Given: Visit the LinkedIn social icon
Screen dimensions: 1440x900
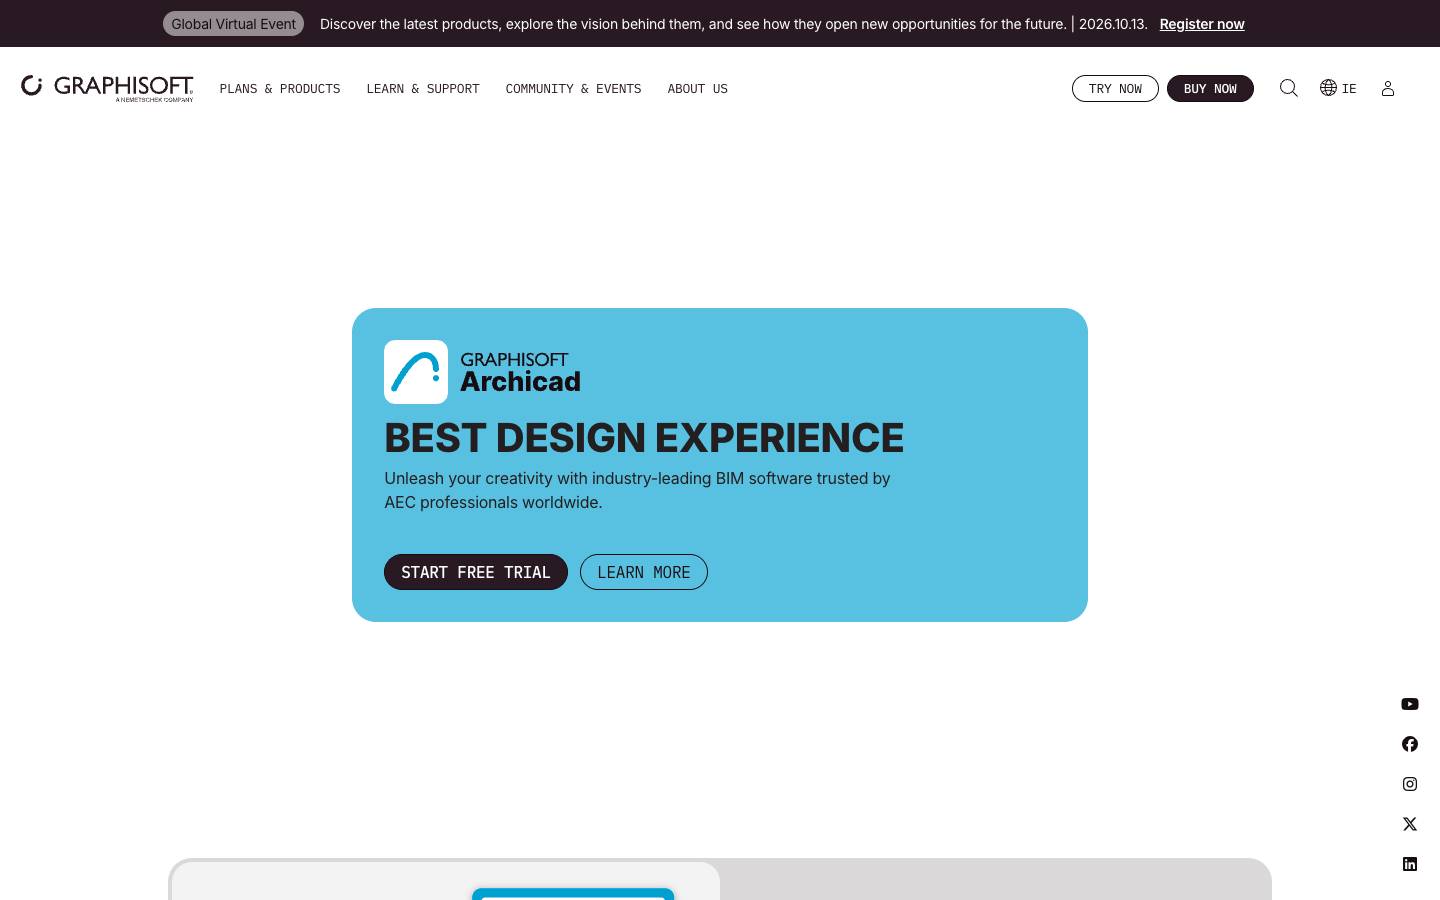Looking at the screenshot, I should (1410, 864).
